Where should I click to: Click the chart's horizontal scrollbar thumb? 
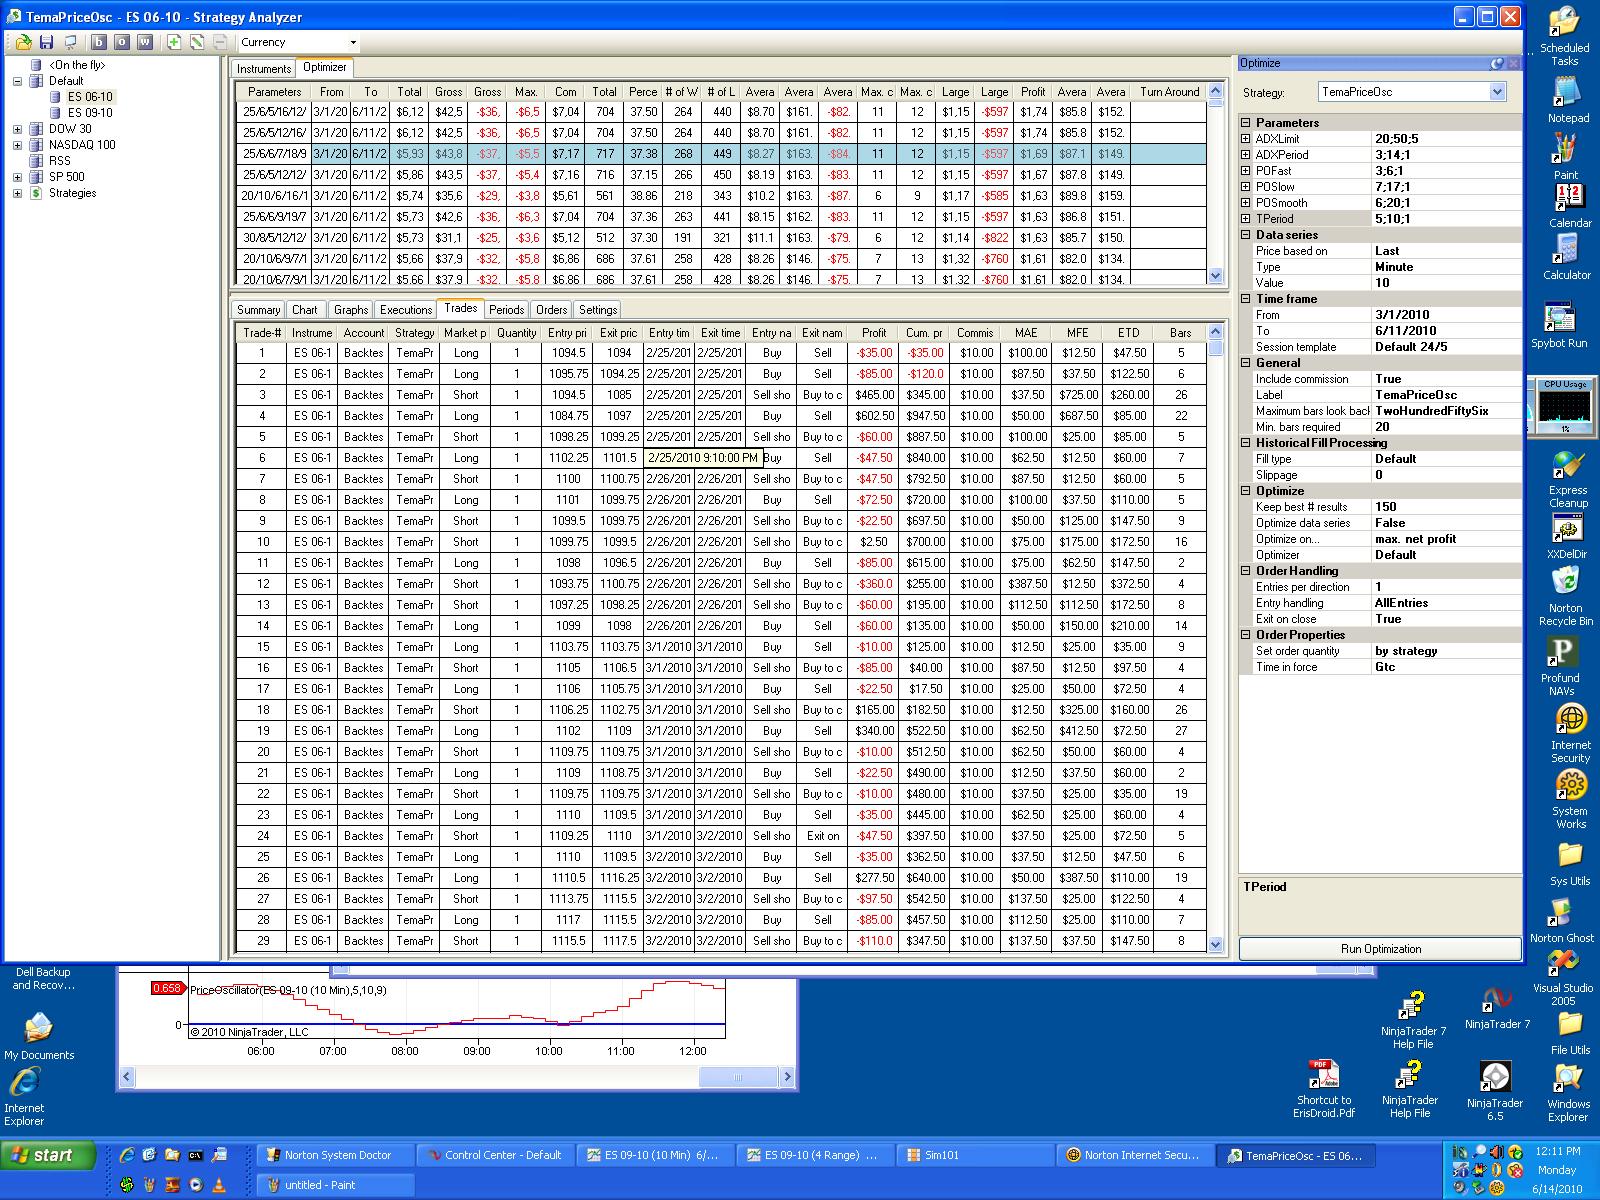point(738,1077)
